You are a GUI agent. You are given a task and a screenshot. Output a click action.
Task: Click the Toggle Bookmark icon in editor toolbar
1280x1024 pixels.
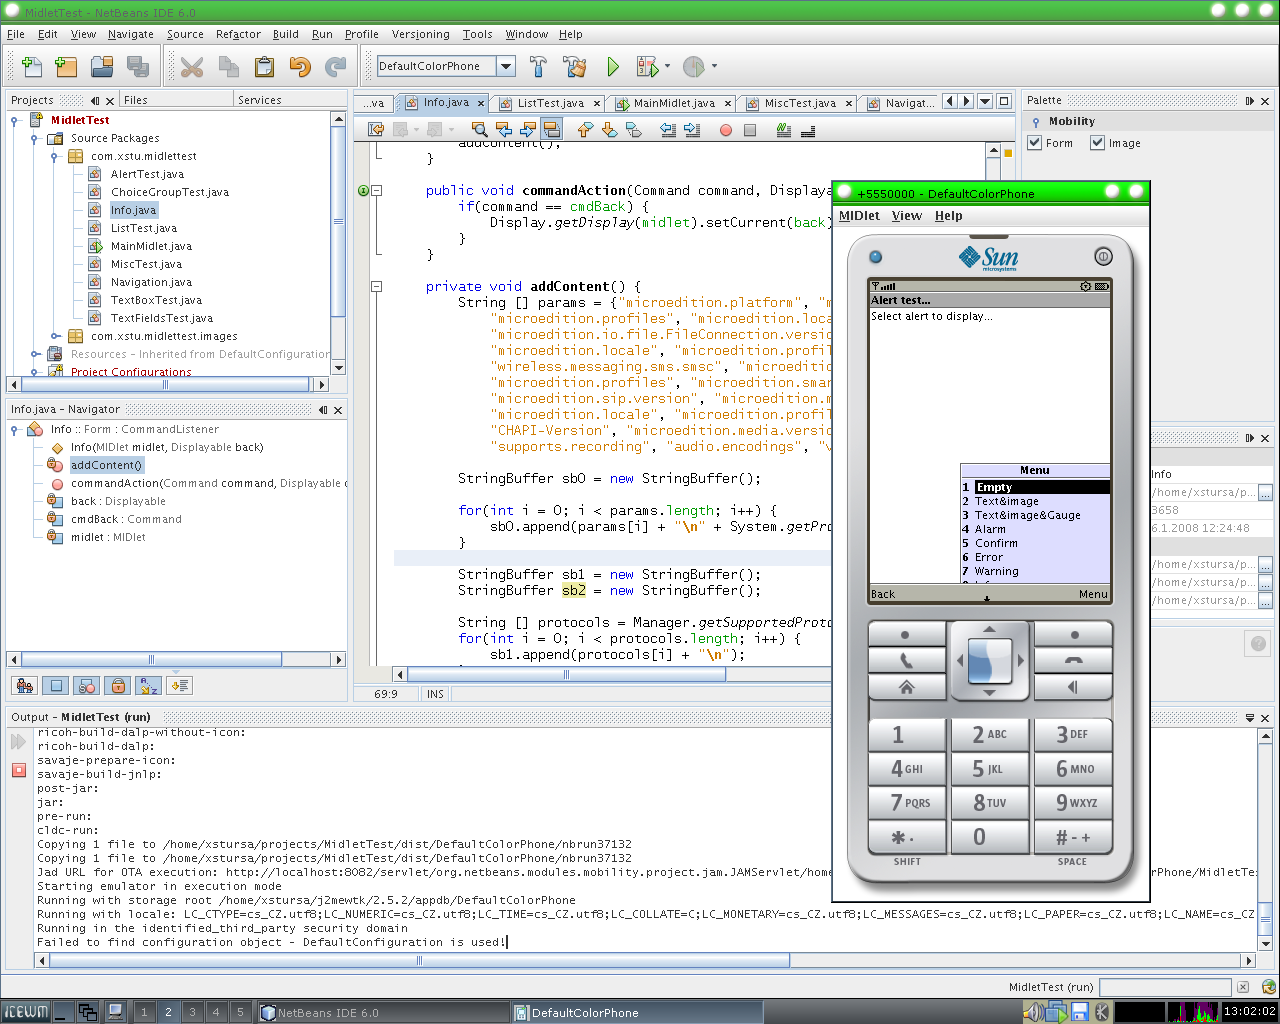click(x=634, y=130)
